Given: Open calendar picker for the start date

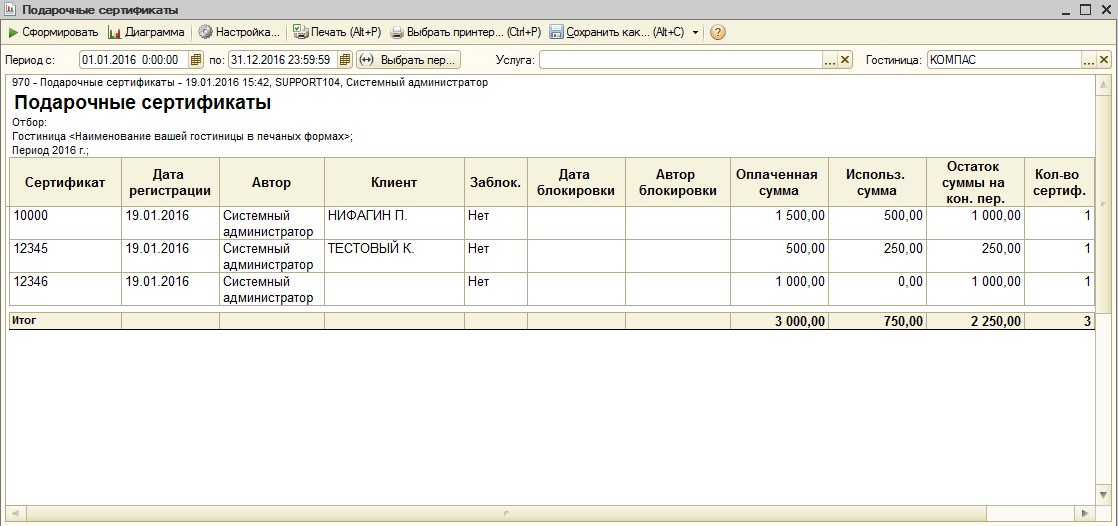Looking at the screenshot, I should tap(196, 60).
